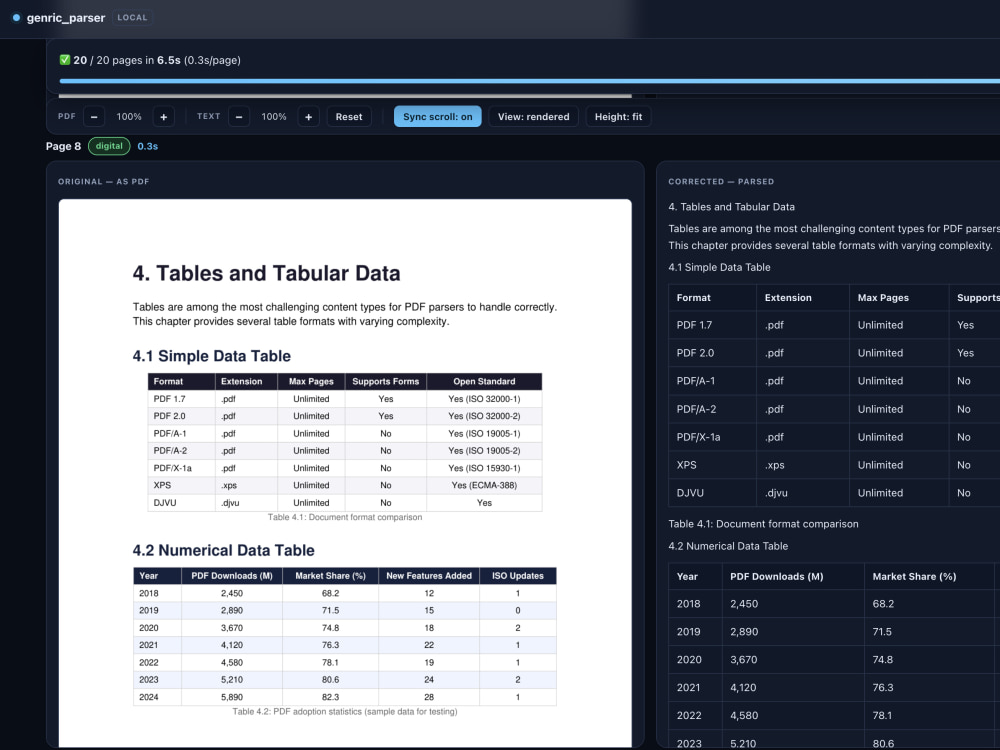This screenshot has width=1000, height=750.
Task: Click PDF/A-1 row in parsed table
Action: point(834,381)
